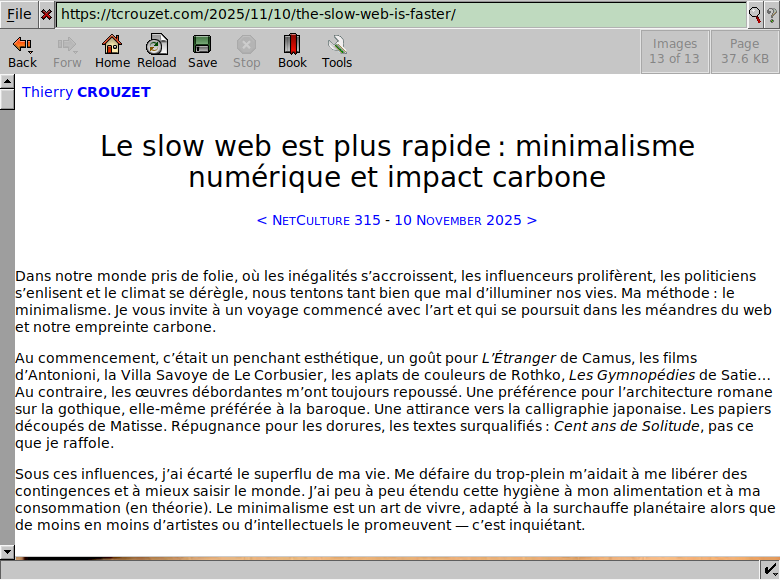The height and width of the screenshot is (580, 780).
Task: Open the Thierry CROUZET site link
Action: (86, 92)
